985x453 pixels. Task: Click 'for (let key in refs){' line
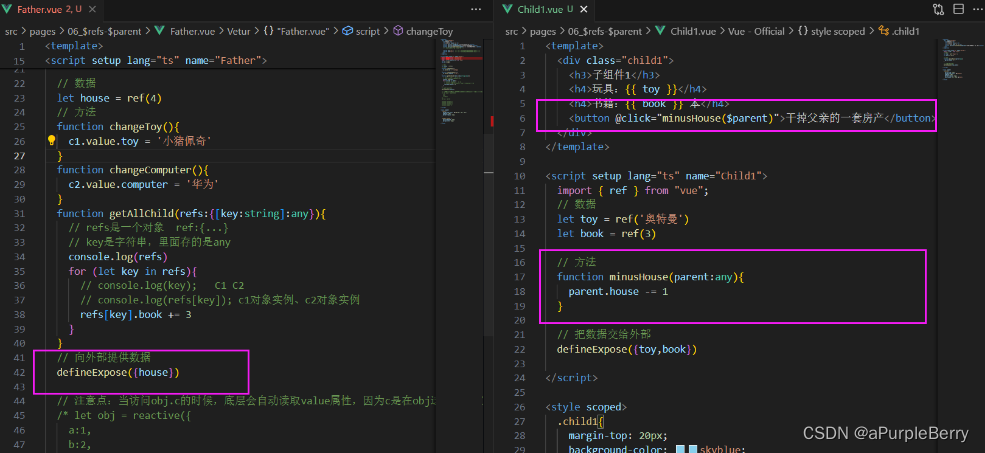click(133, 271)
